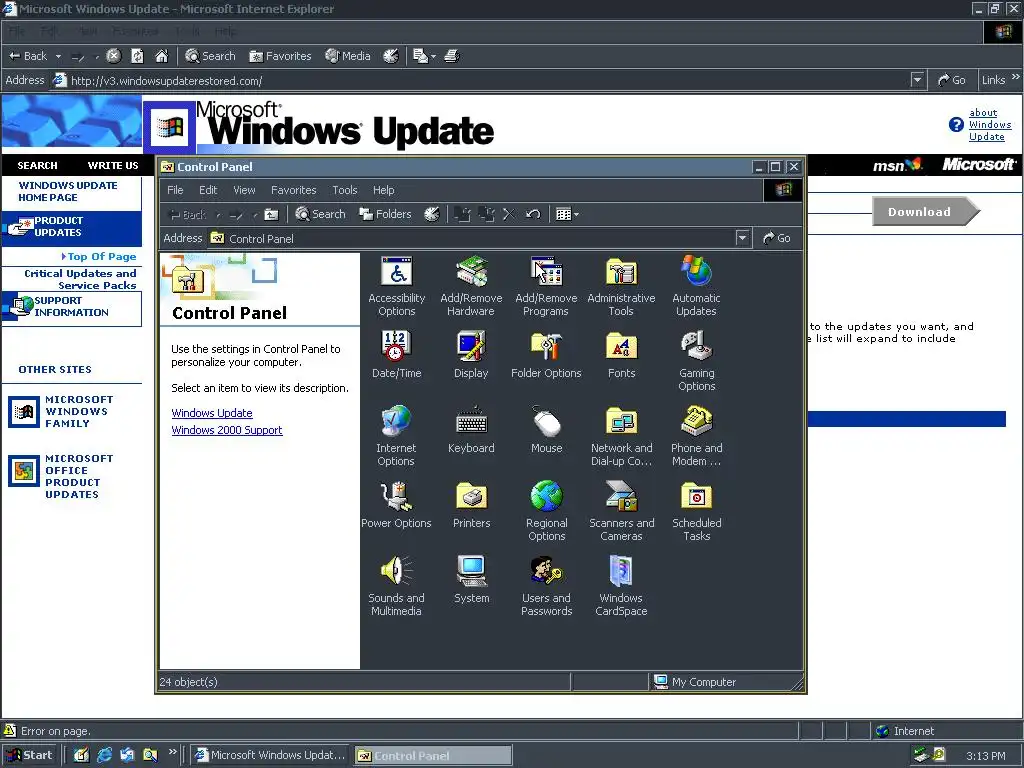Click the Print icon in Internet Explorer
This screenshot has width=1024, height=768.
pyautogui.click(x=452, y=56)
